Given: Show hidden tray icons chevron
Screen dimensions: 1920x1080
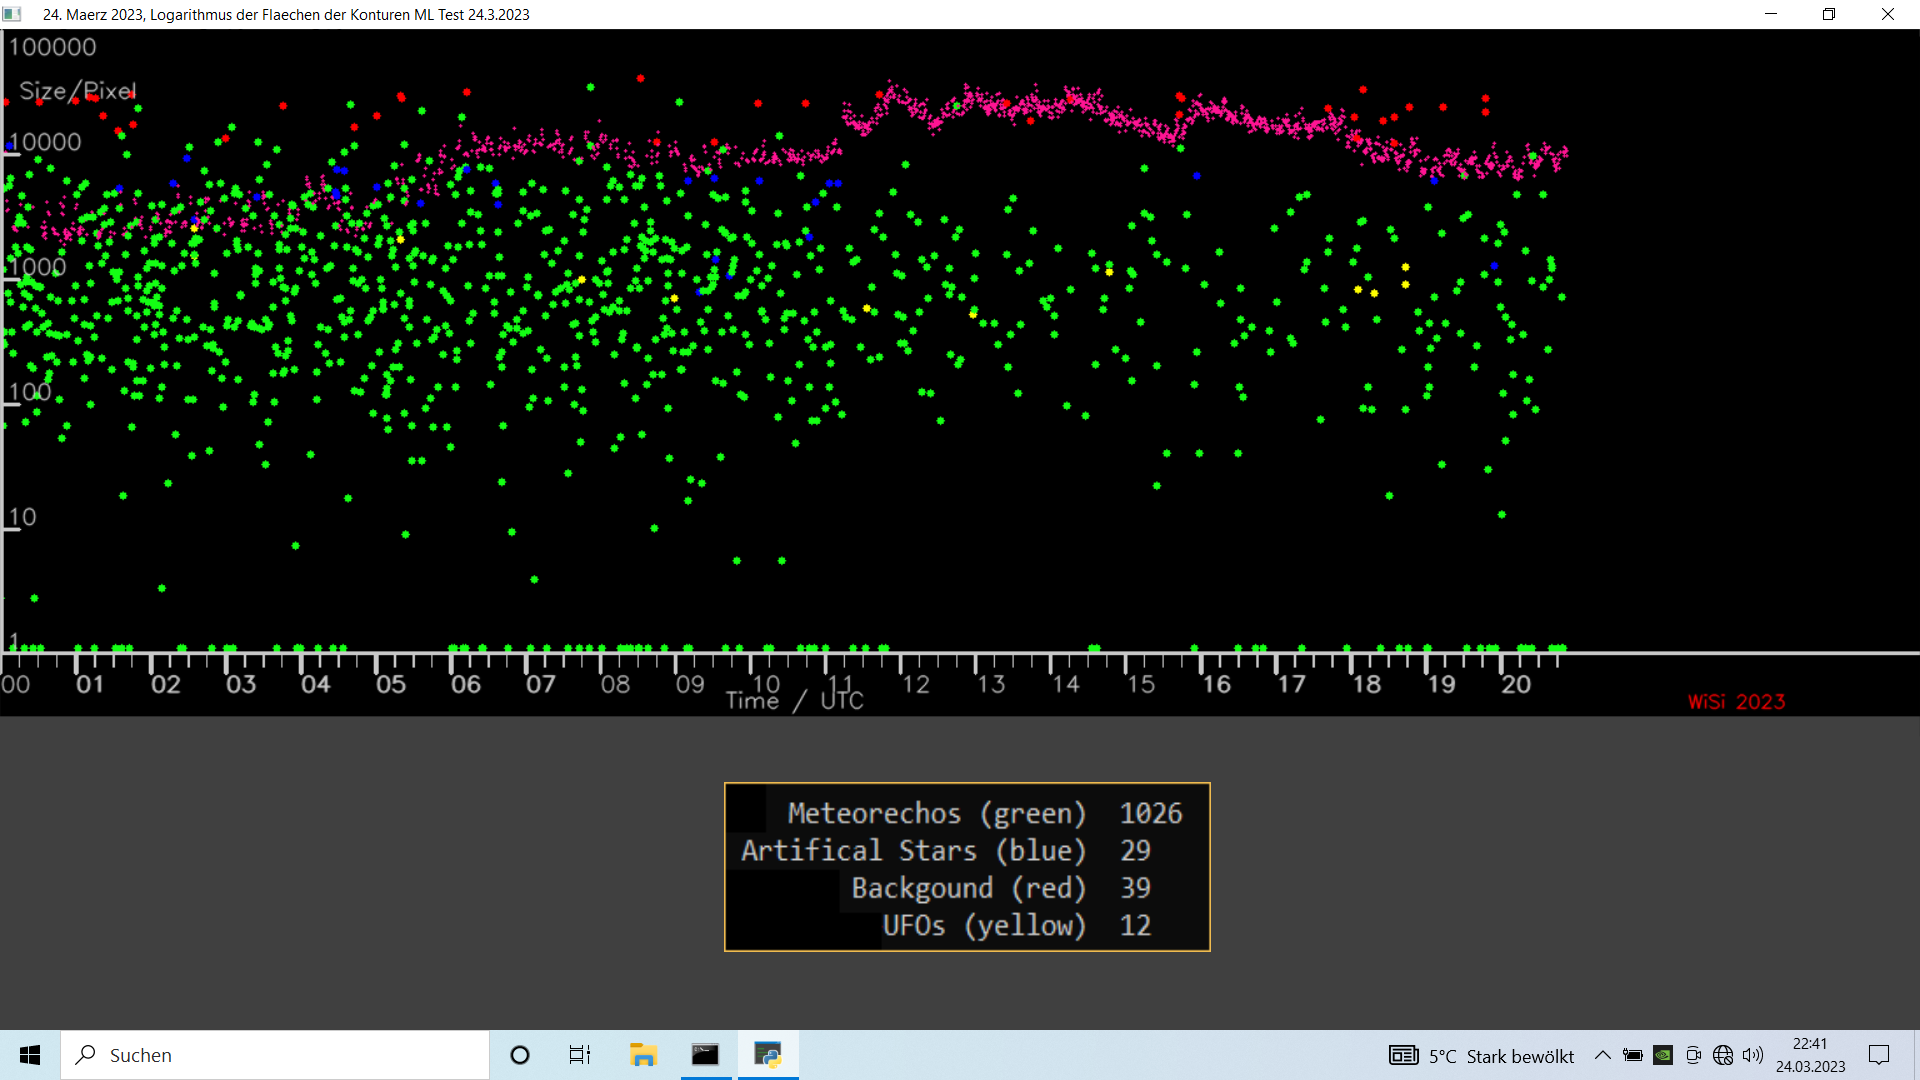Looking at the screenshot, I should (x=1602, y=1055).
